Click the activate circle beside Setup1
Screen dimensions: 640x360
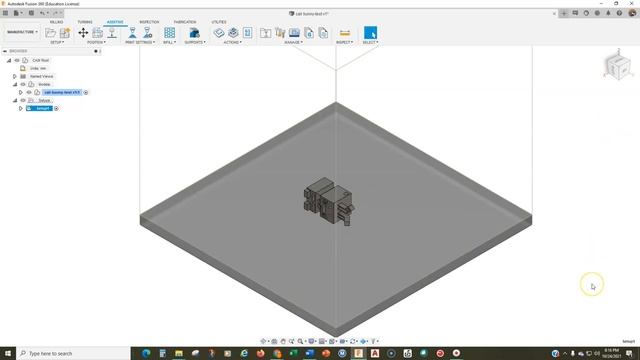(56, 108)
